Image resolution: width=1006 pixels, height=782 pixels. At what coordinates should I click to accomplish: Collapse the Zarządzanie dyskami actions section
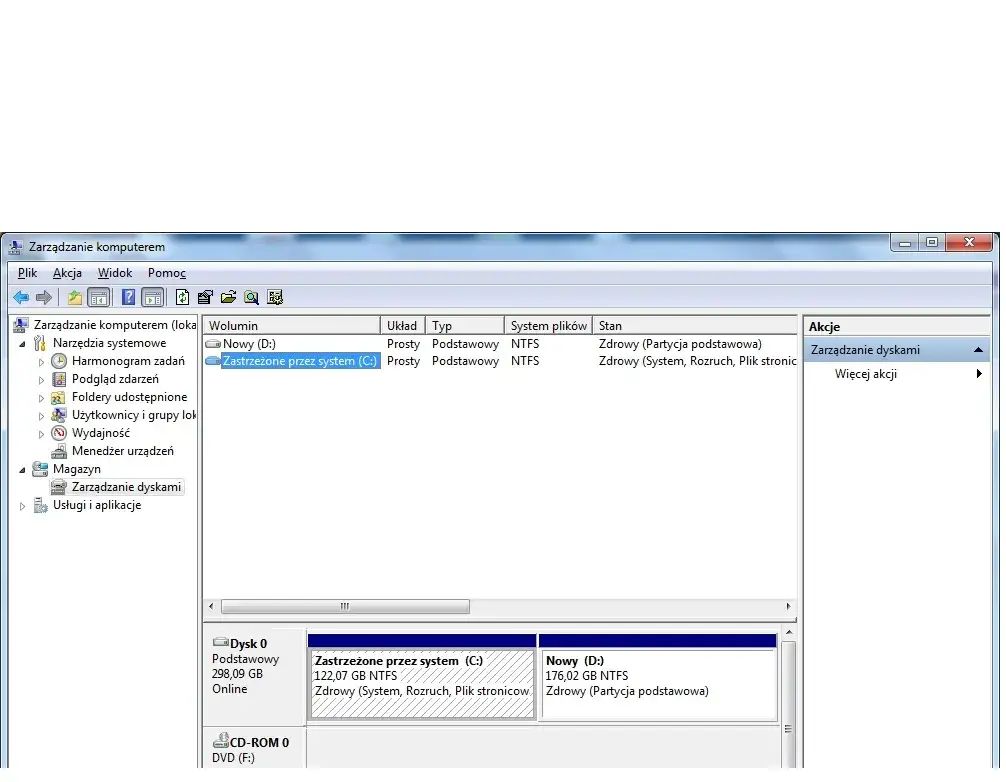pos(977,351)
